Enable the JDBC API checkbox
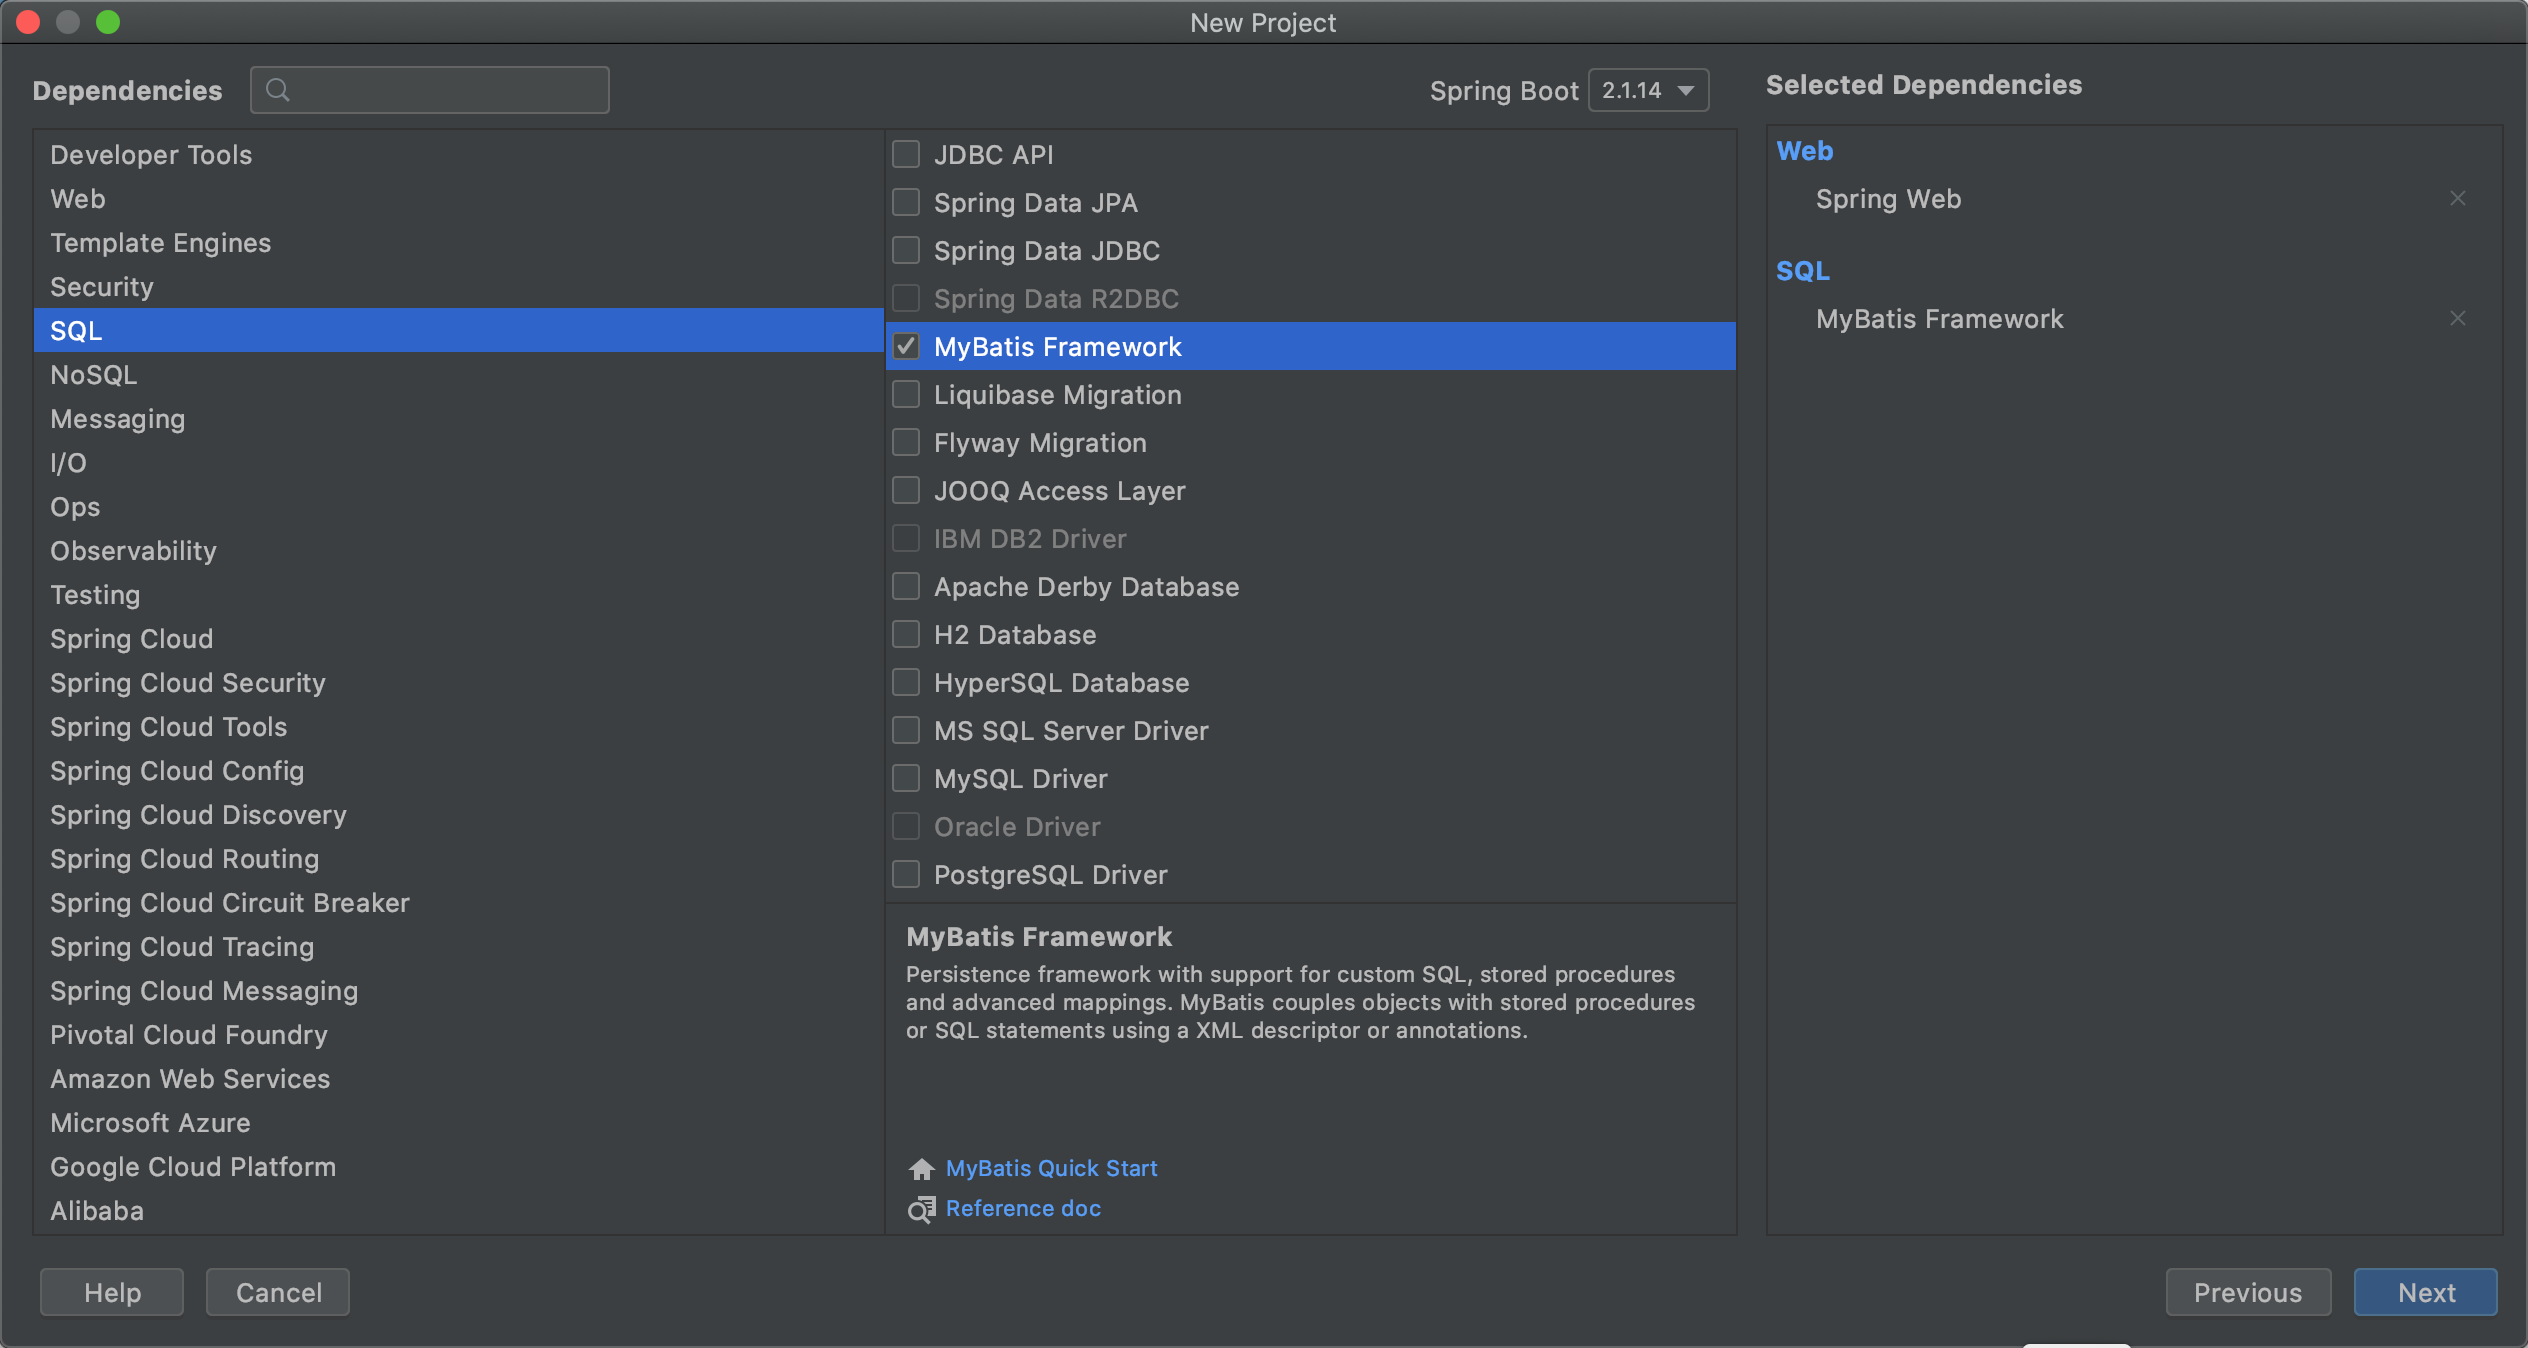 (906, 154)
